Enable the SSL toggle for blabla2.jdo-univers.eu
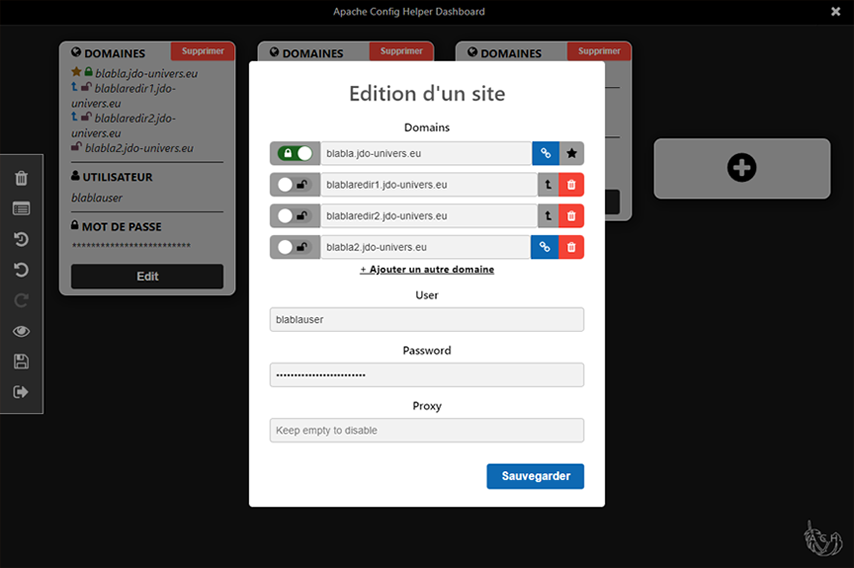This screenshot has width=854, height=568. click(x=295, y=247)
